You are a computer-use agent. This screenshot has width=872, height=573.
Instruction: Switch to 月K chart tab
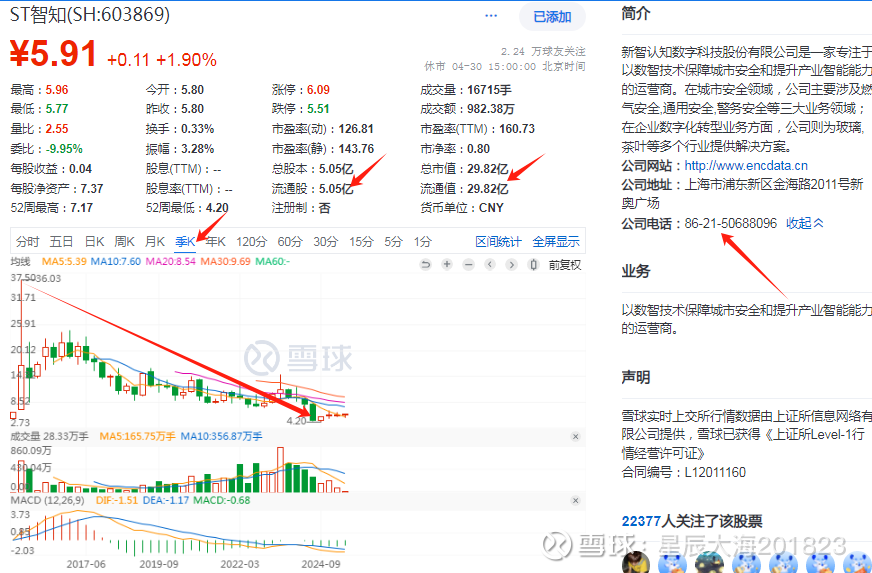click(155, 242)
